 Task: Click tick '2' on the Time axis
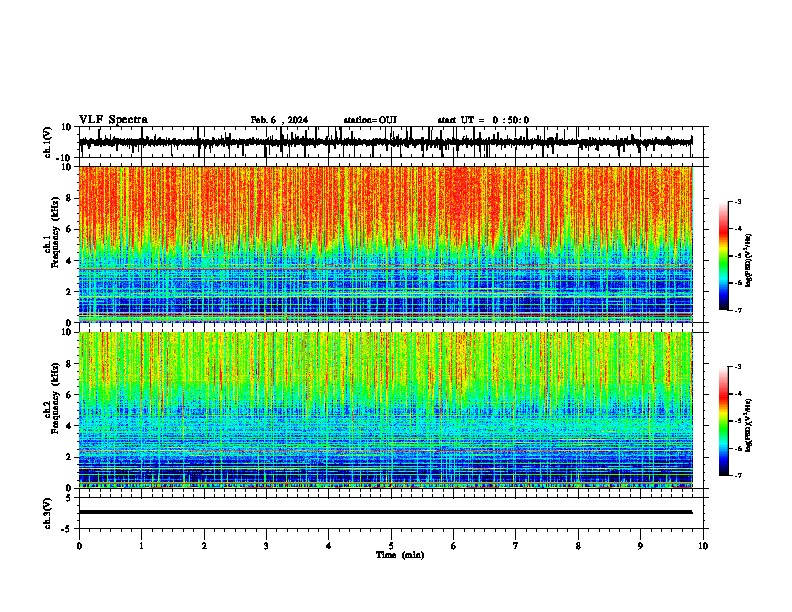pyautogui.click(x=204, y=546)
